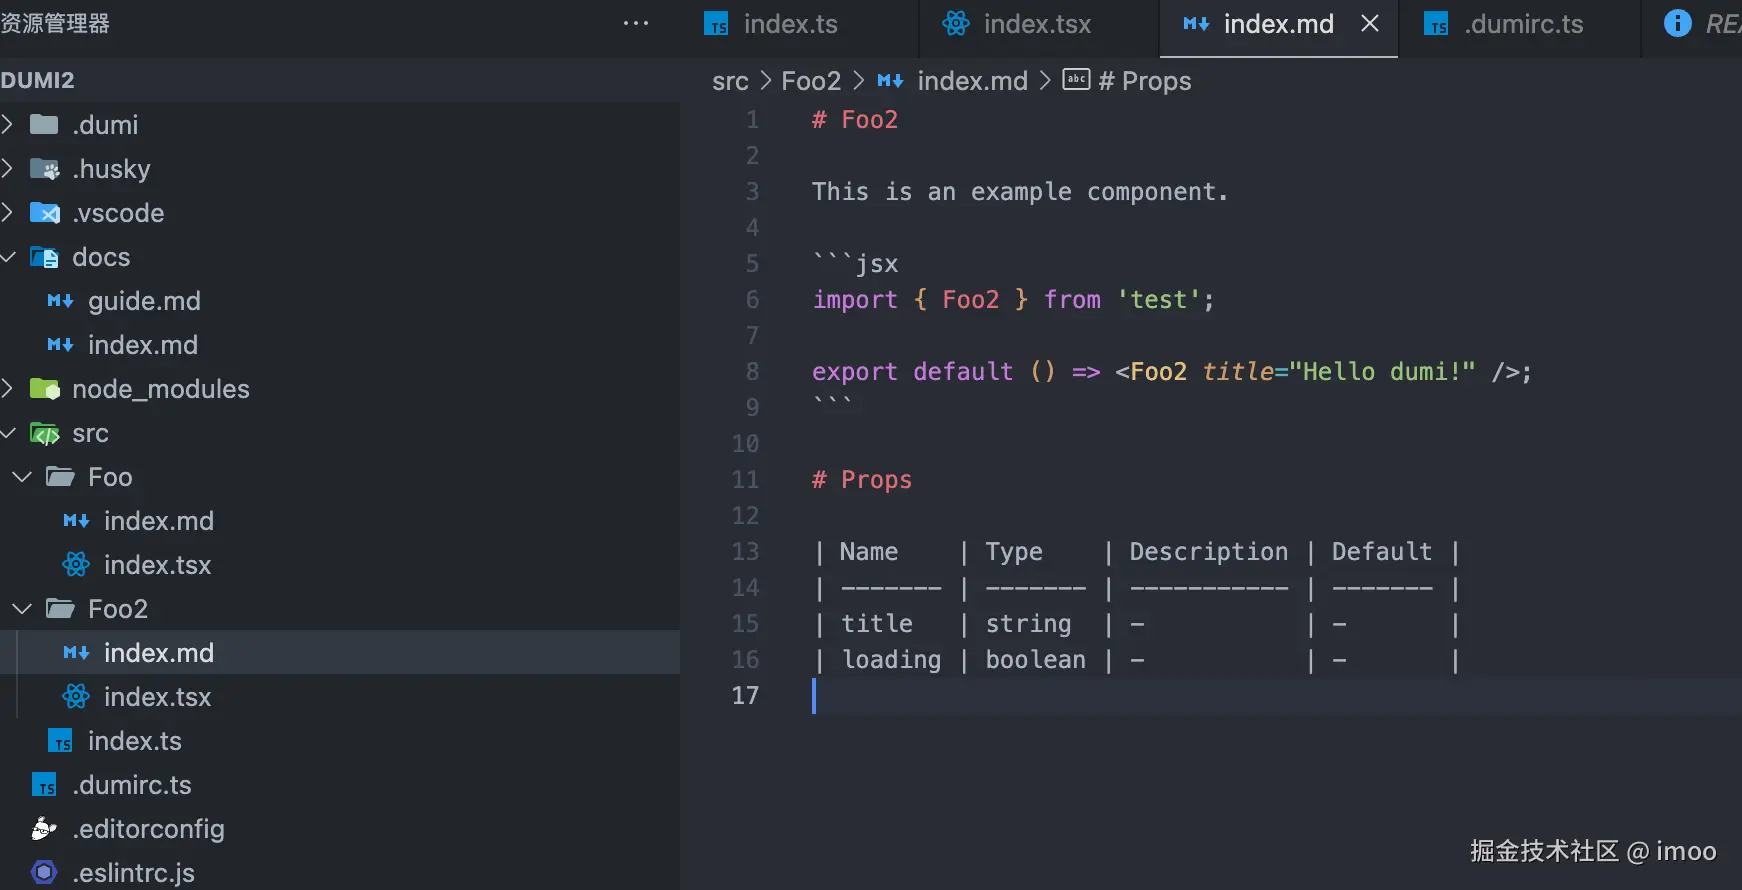Switch to the index.ts editor tab
This screenshot has height=890, width=1742.
[799, 28]
